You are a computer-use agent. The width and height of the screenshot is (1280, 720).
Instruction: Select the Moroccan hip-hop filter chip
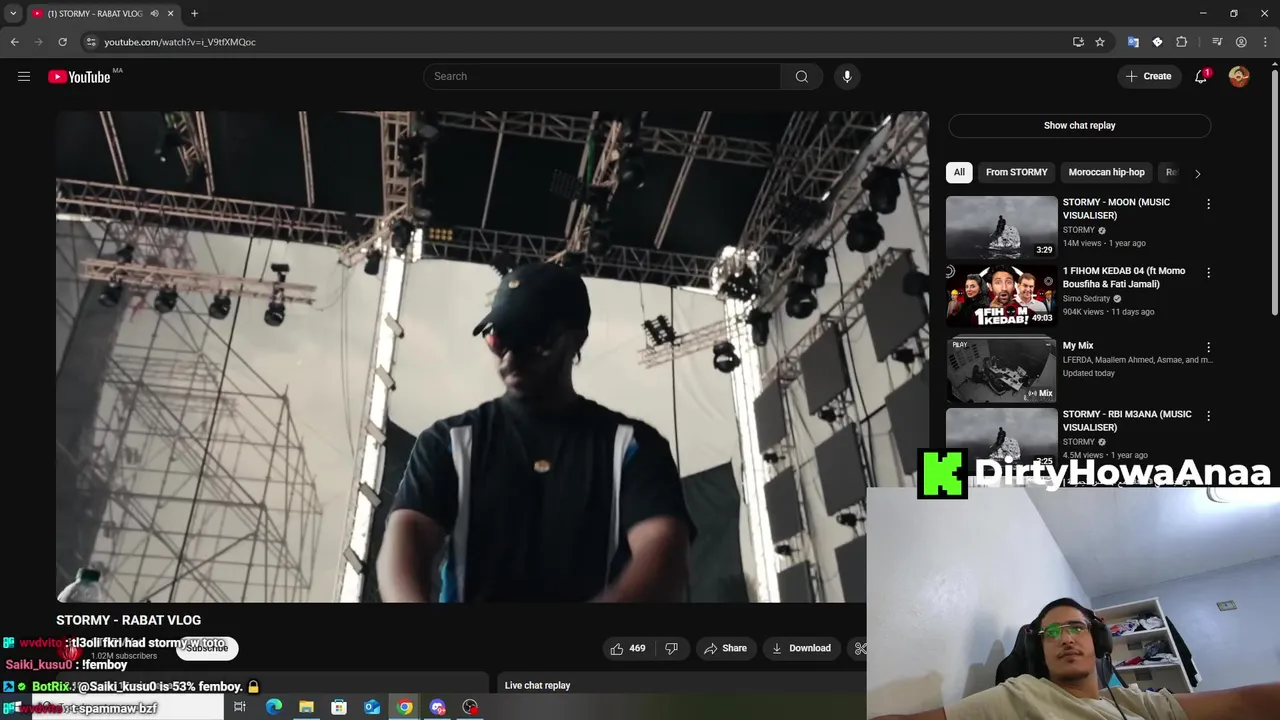1106,172
